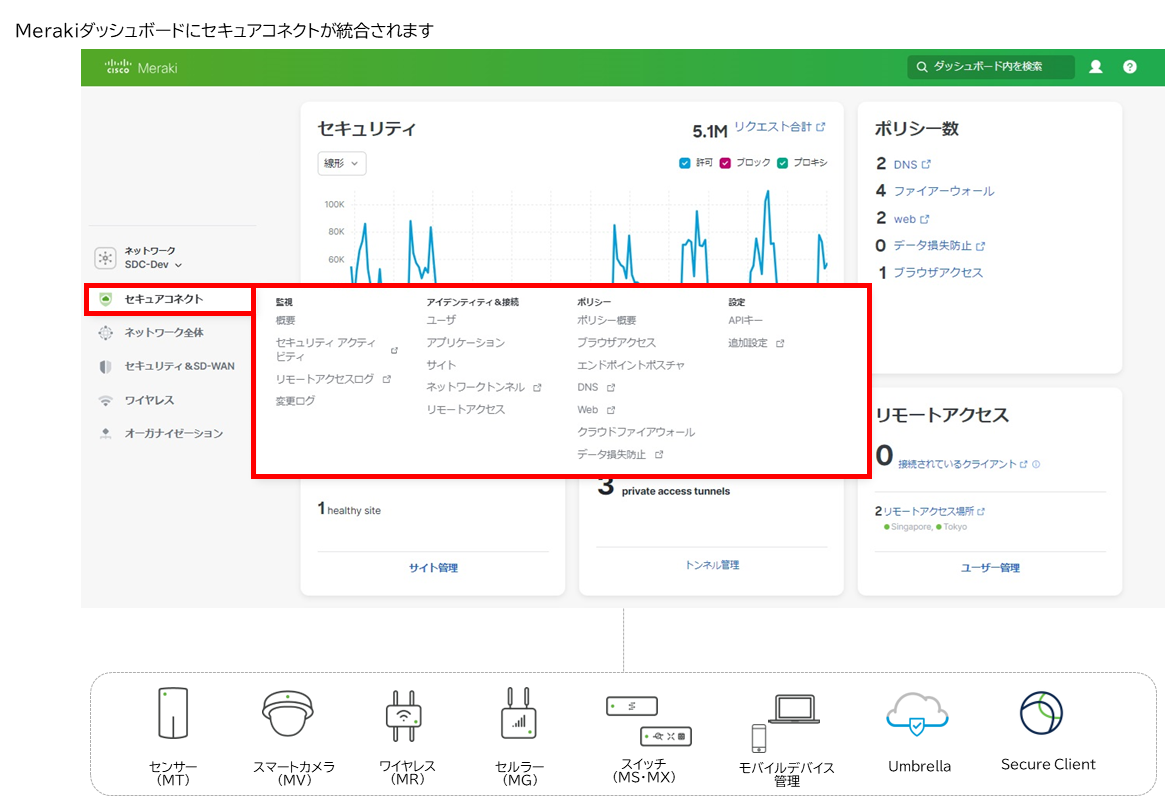Open セキュアコネクト in the sidebar

click(x=163, y=299)
